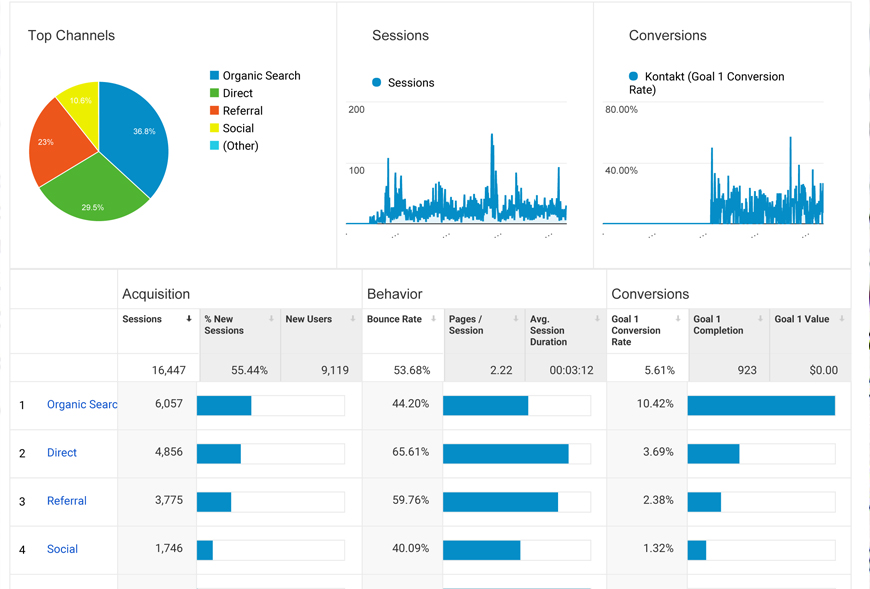The height and width of the screenshot is (589, 870).
Task: Click the Goal 1 Value sort arrow
Action: [x=842, y=319]
